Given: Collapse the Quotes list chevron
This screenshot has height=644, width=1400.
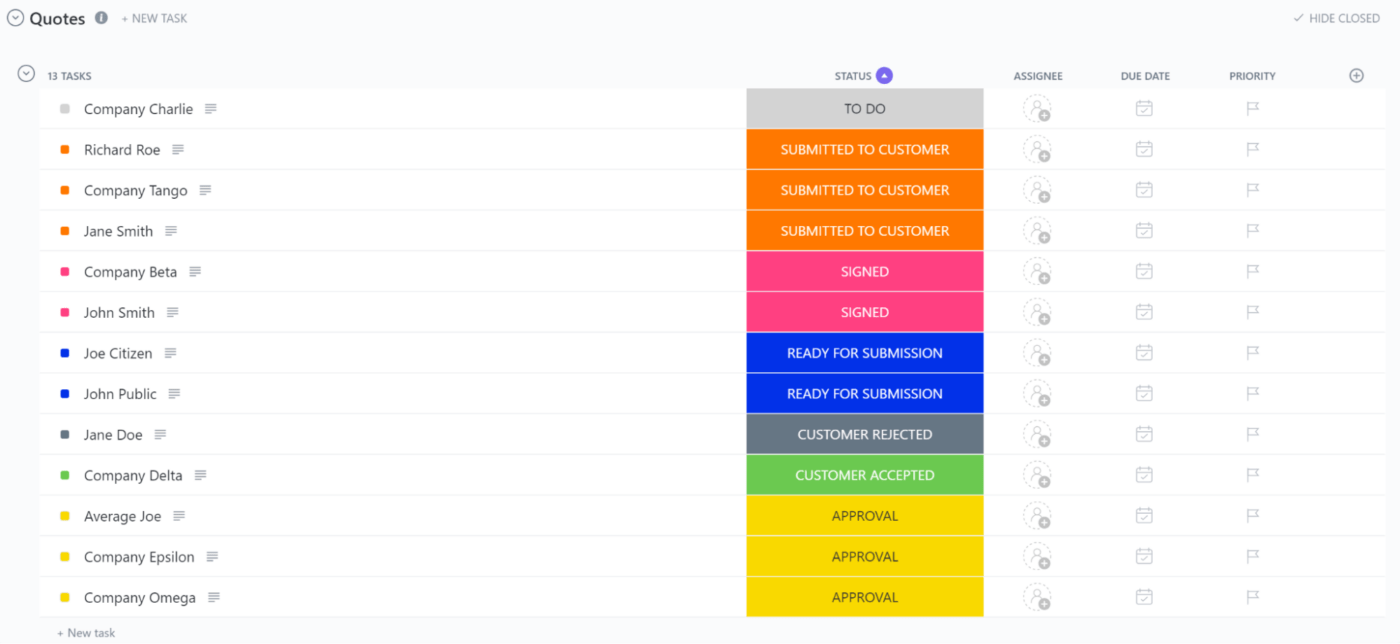Looking at the screenshot, I should tap(15, 18).
